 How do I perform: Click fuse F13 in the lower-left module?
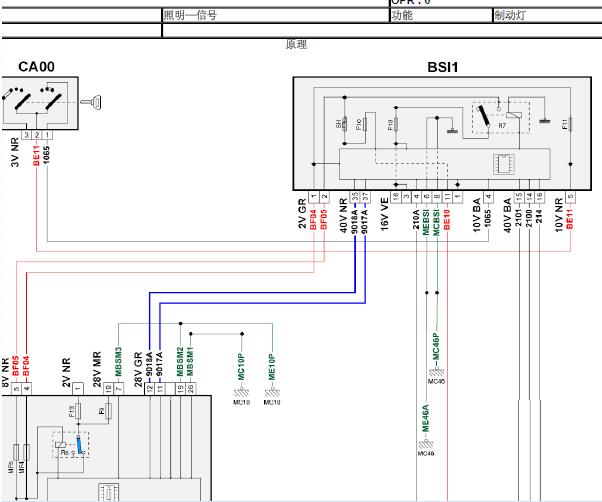pyautogui.click(x=78, y=411)
